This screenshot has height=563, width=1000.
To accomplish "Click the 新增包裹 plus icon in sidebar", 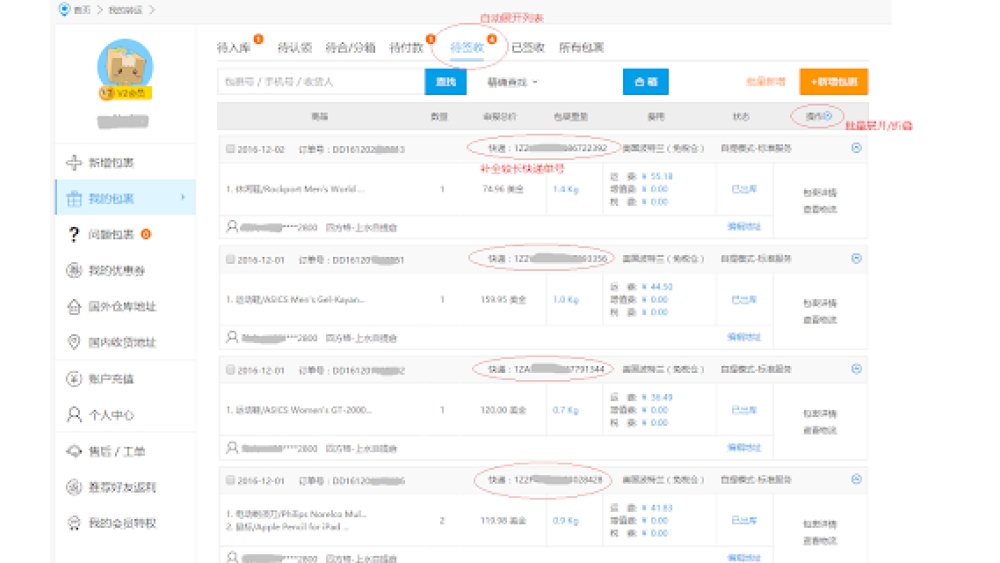I will coord(74,163).
